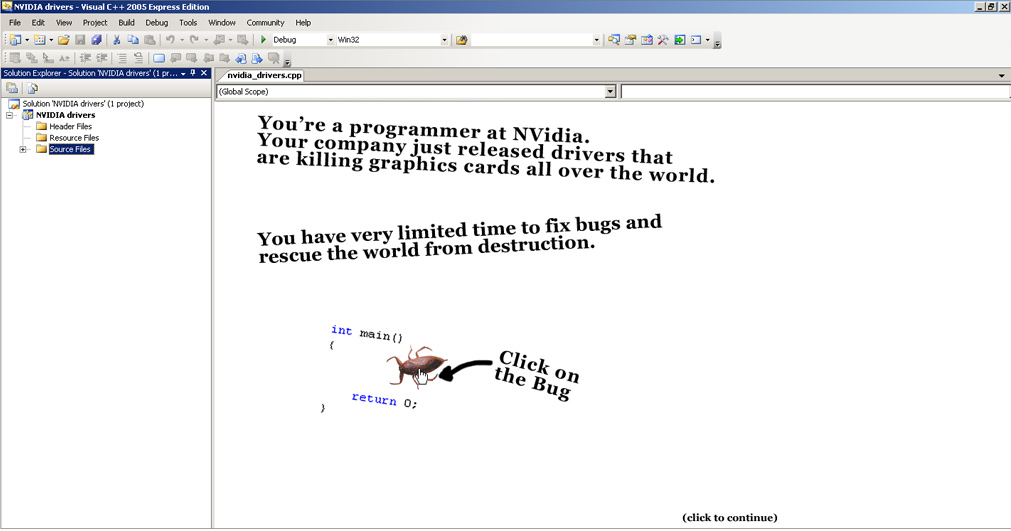Click the Toggle Bookmark icon
The height and width of the screenshot is (531, 1011).
click(159, 58)
